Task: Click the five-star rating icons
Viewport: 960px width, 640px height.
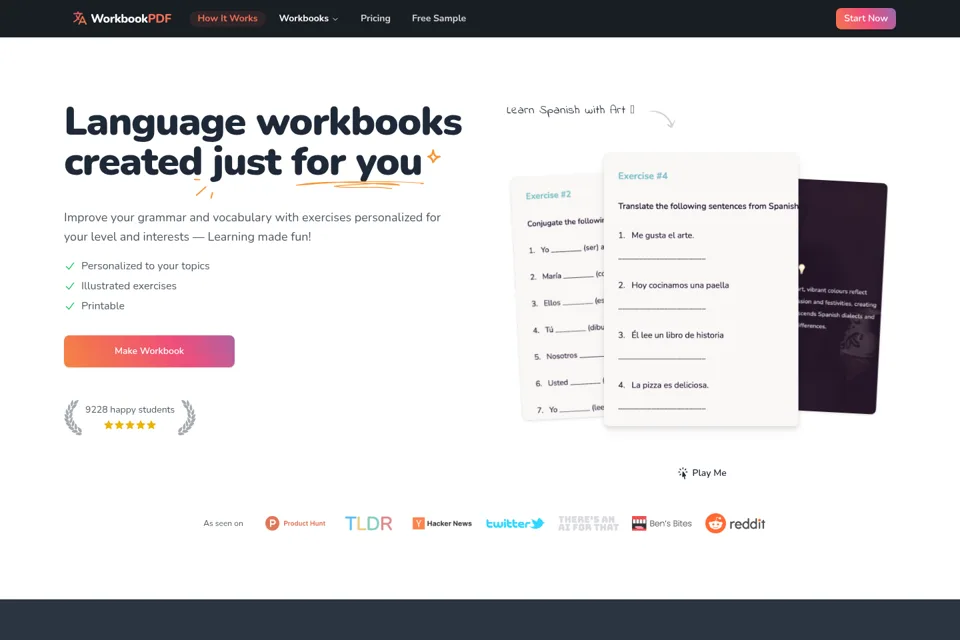Action: pyautogui.click(x=130, y=425)
